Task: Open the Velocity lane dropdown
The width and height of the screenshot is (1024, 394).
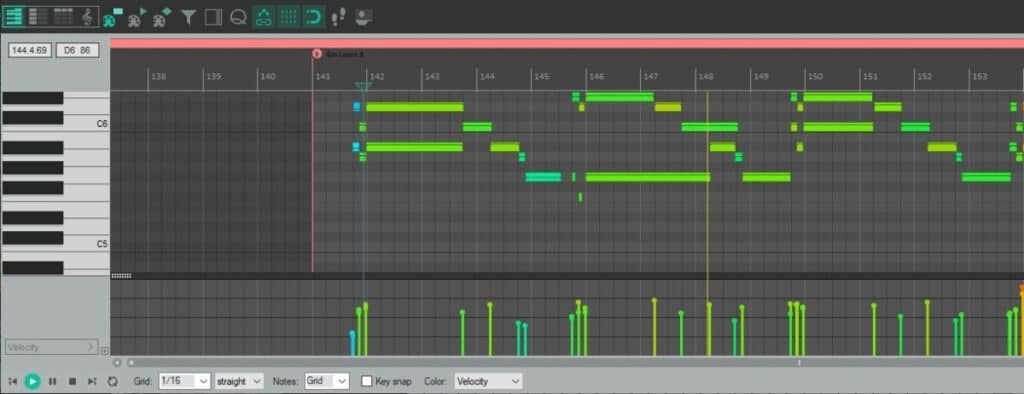Action: point(51,348)
